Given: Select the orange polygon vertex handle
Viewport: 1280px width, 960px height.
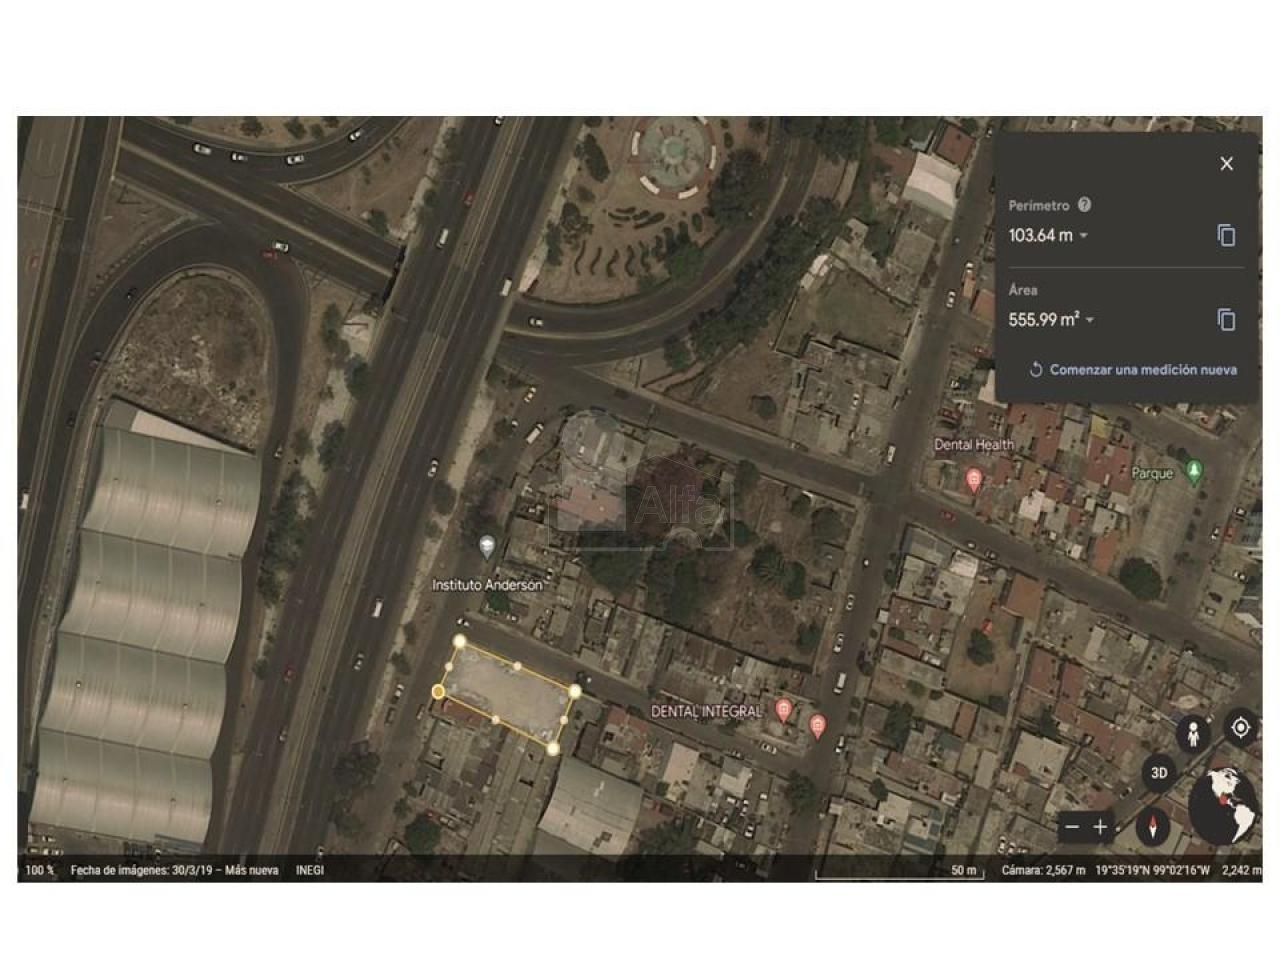Looking at the screenshot, I should pos(438,691).
